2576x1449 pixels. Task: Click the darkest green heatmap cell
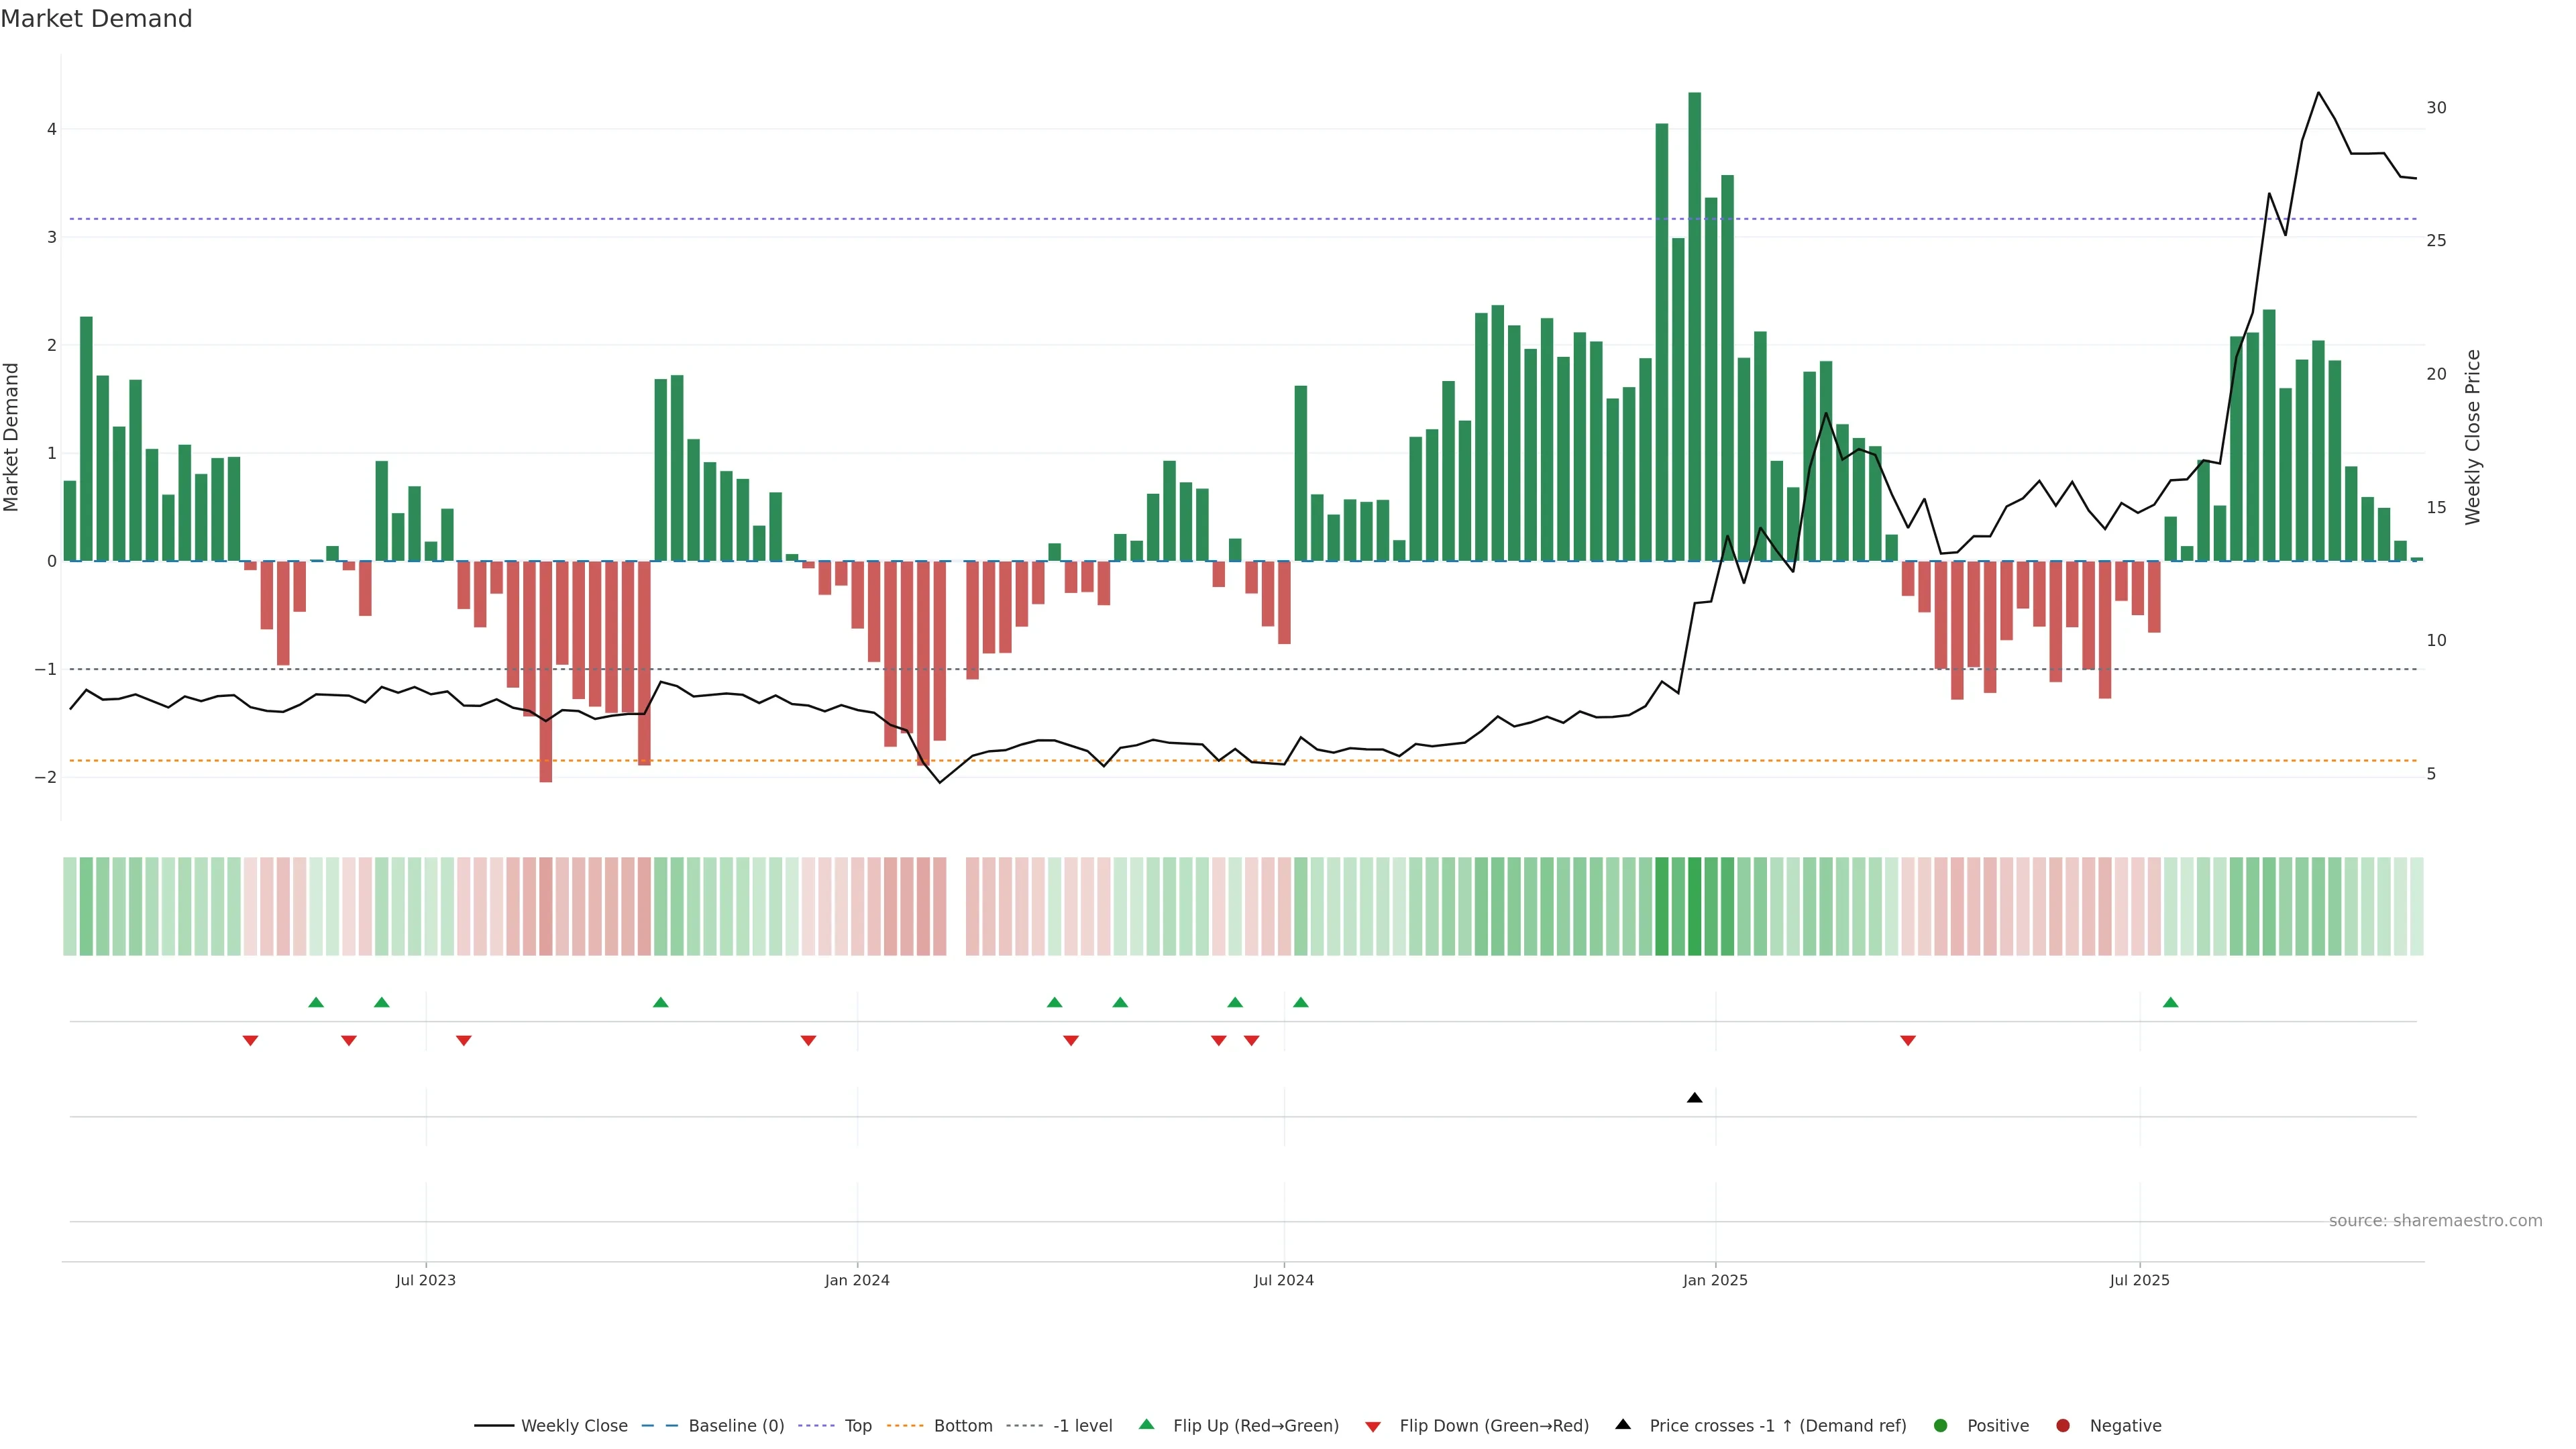1694,906
